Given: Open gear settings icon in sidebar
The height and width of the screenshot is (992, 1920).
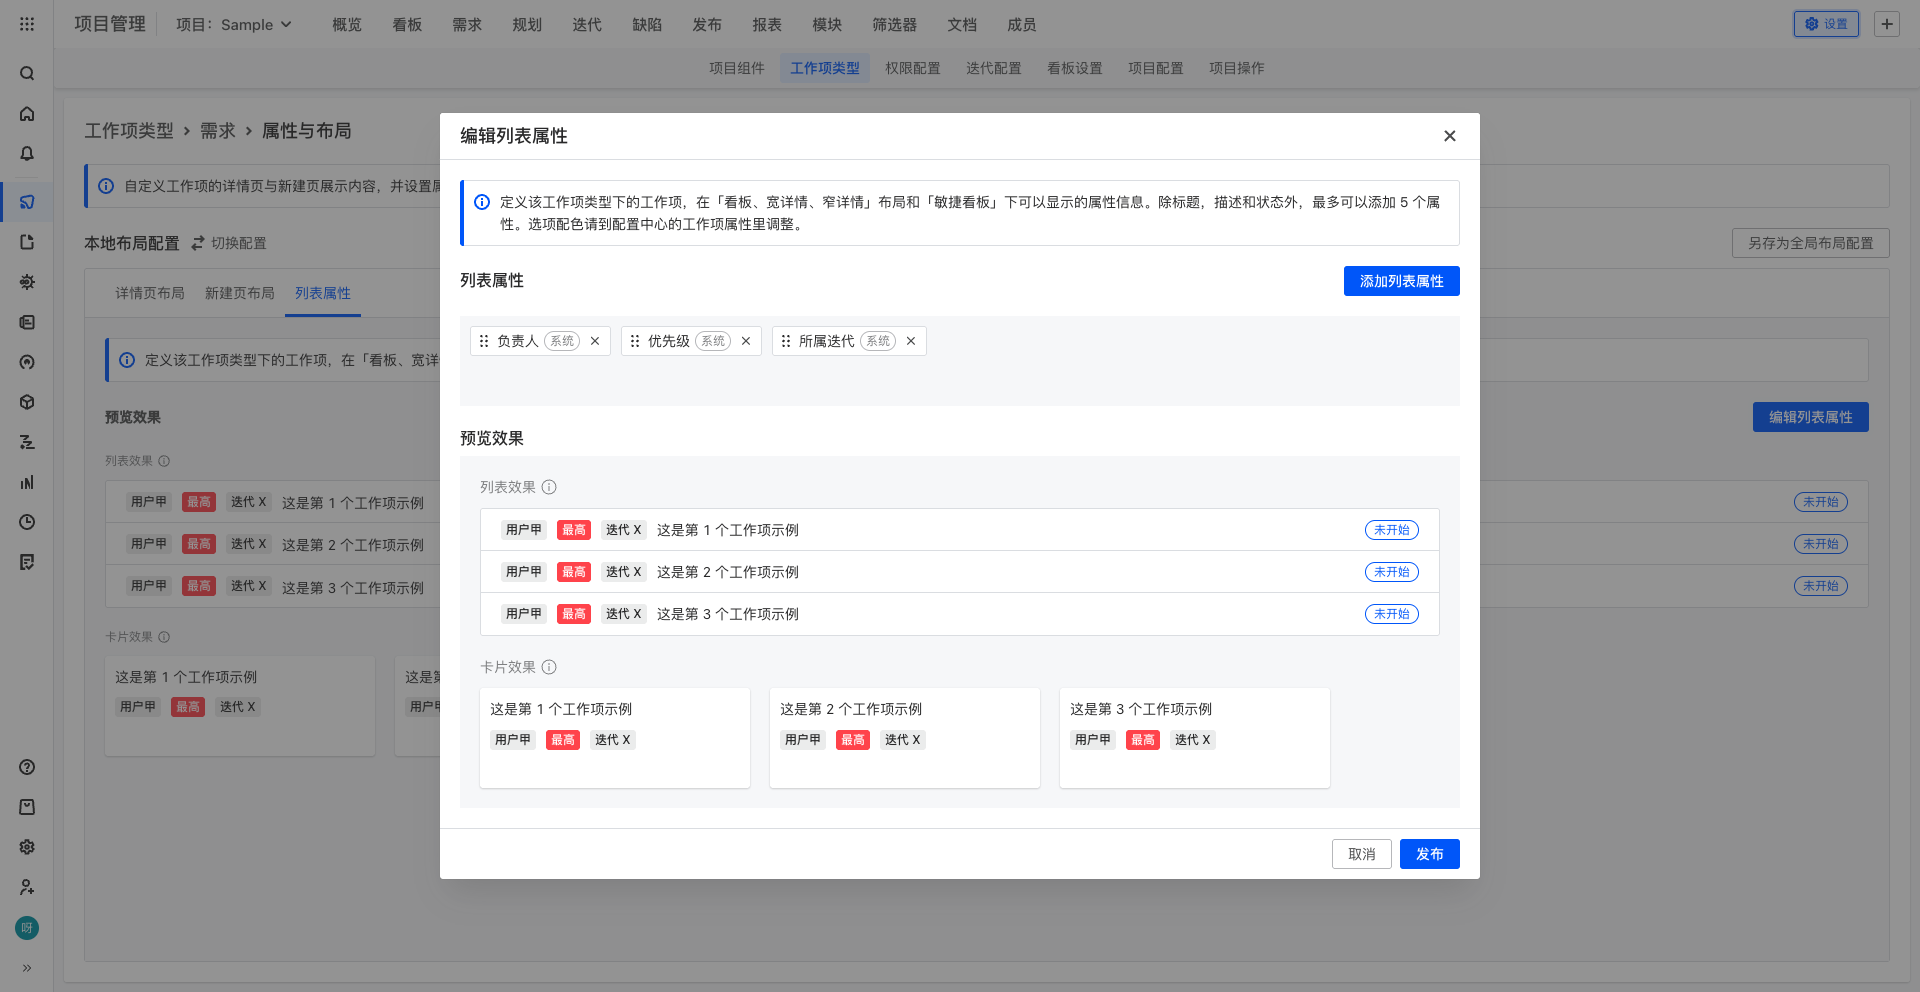Looking at the screenshot, I should [27, 847].
